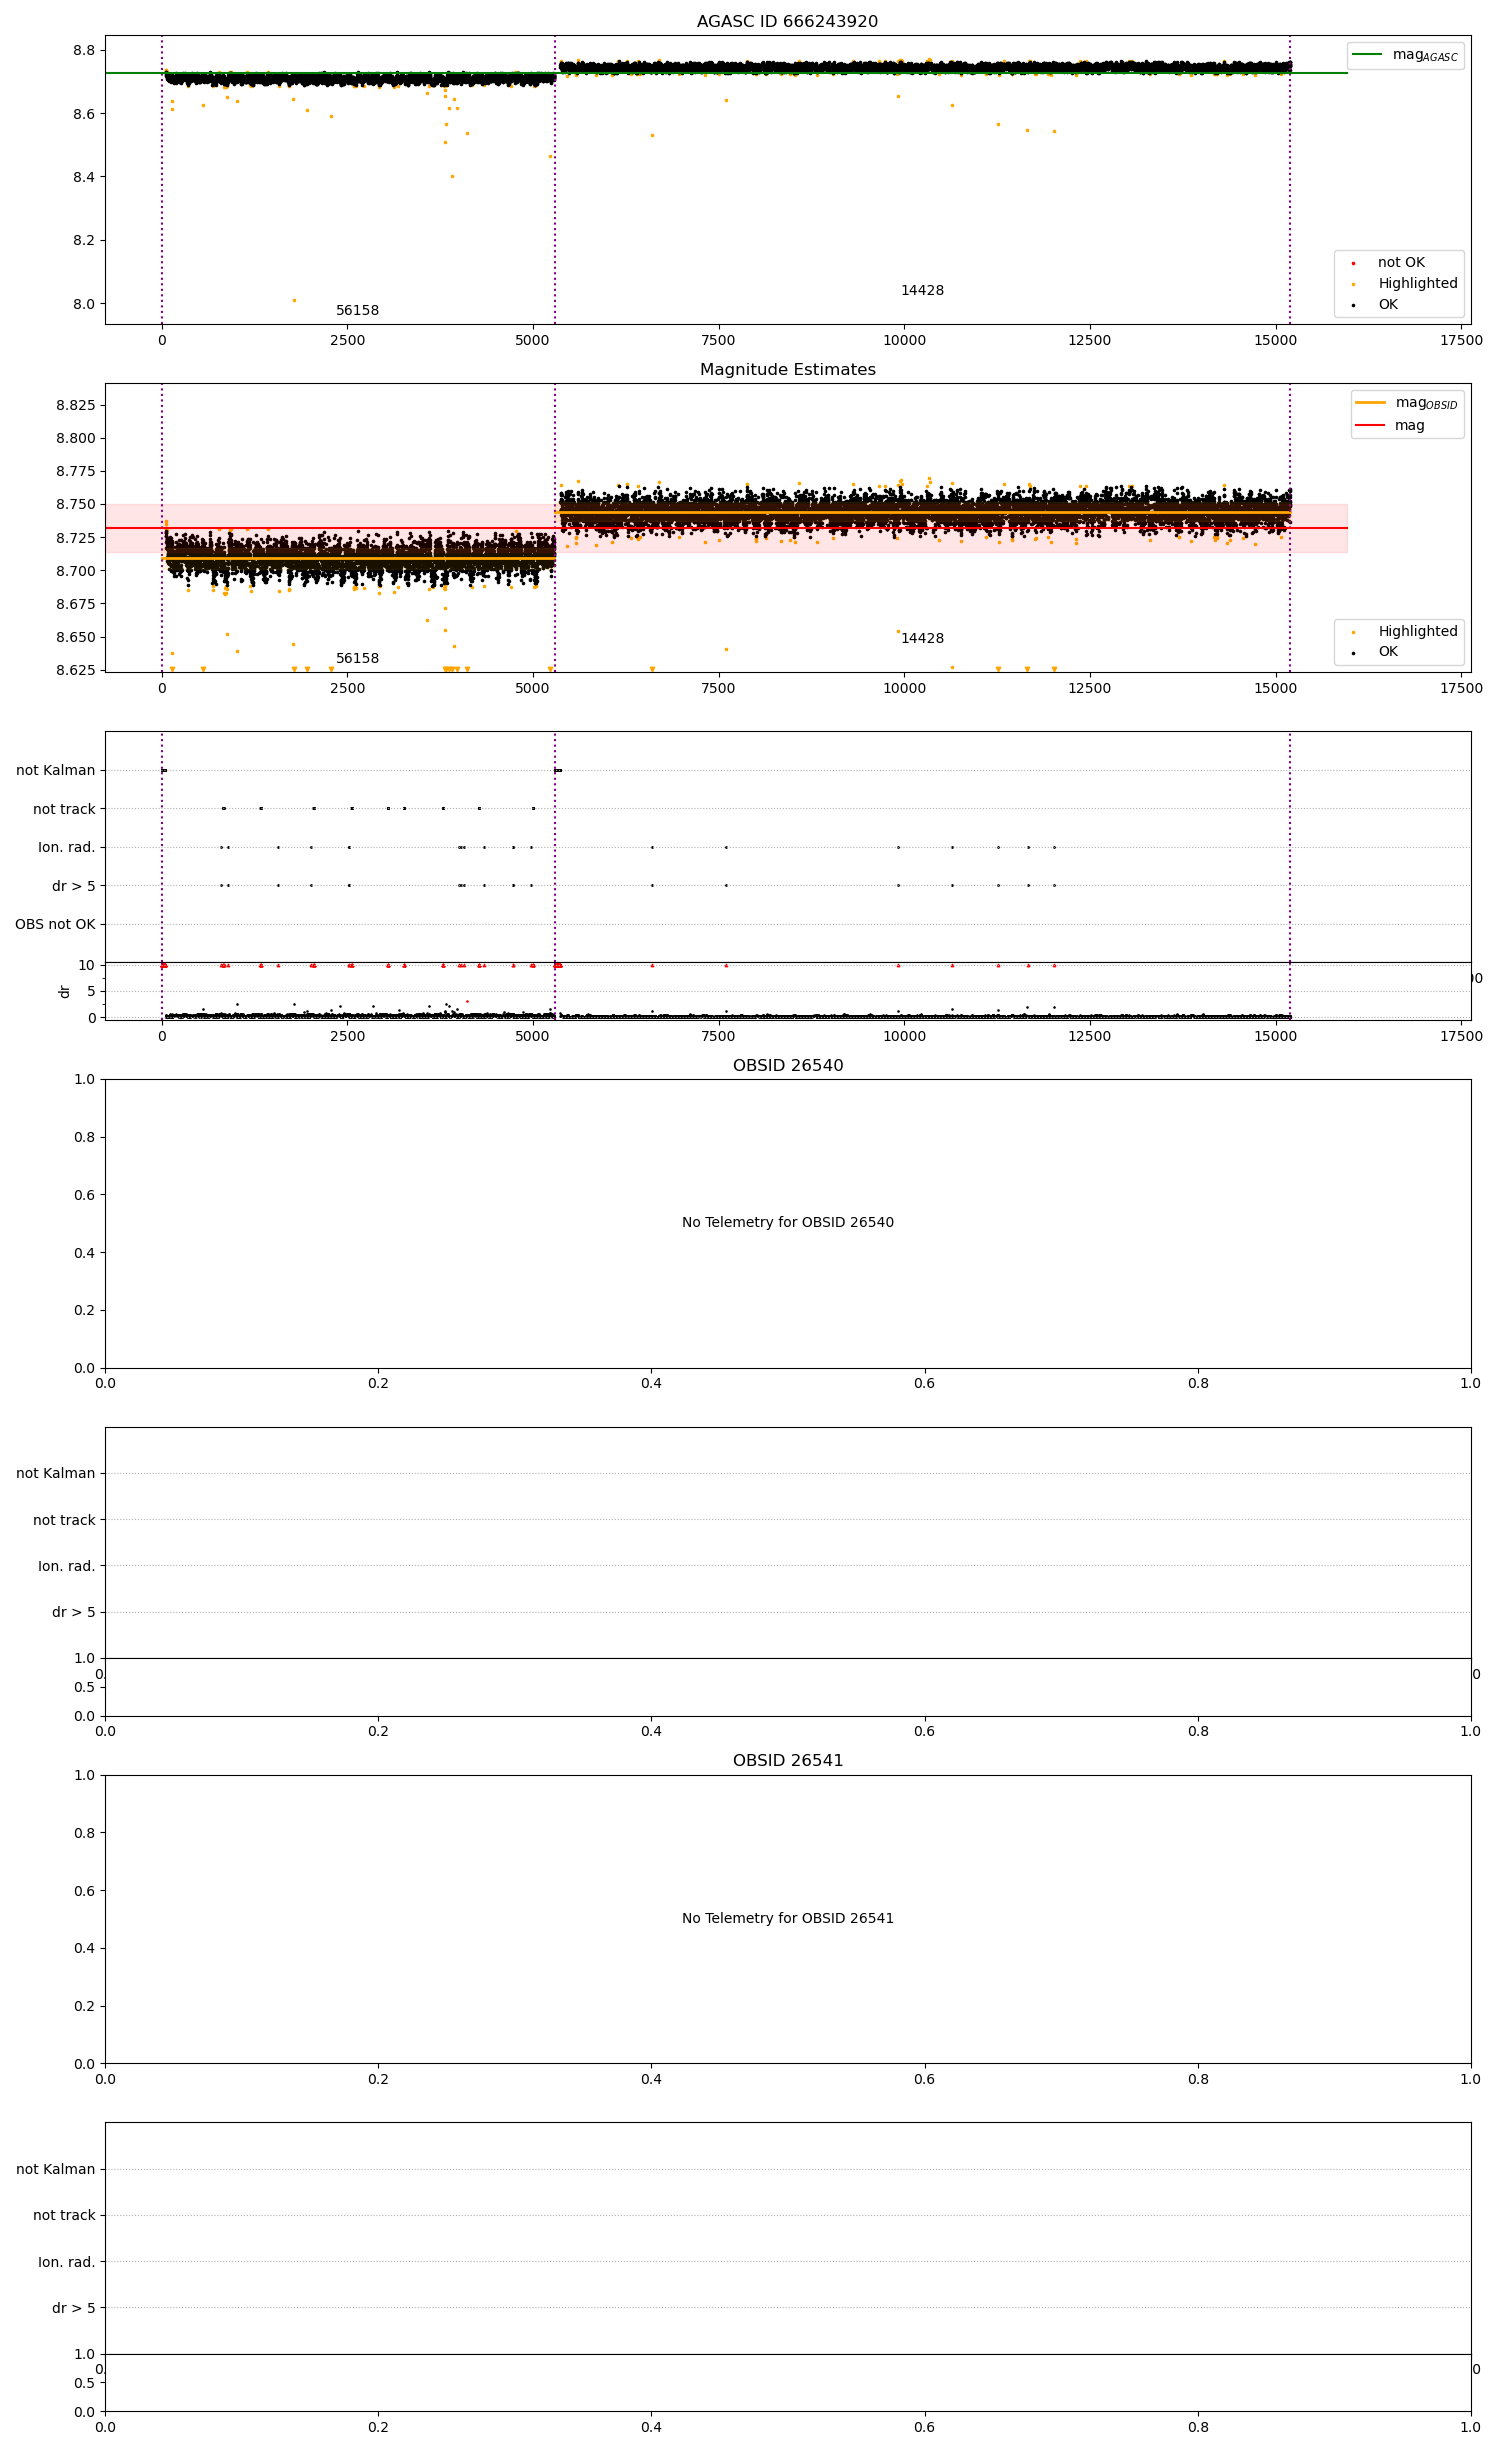The width and height of the screenshot is (1500, 2450).
Task: Click the green mag AGASC legend entry
Action: (x=1405, y=56)
